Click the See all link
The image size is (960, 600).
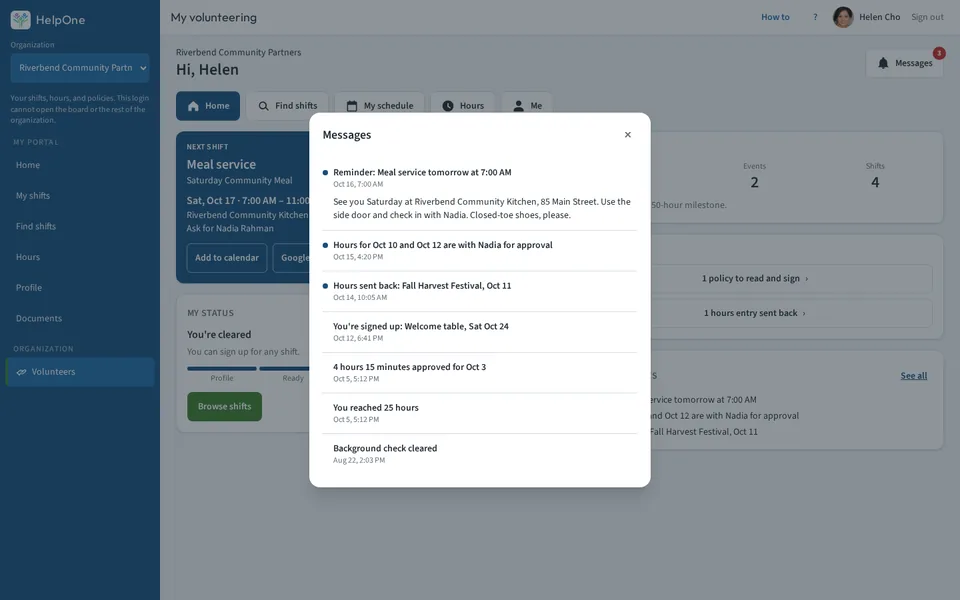pos(913,376)
